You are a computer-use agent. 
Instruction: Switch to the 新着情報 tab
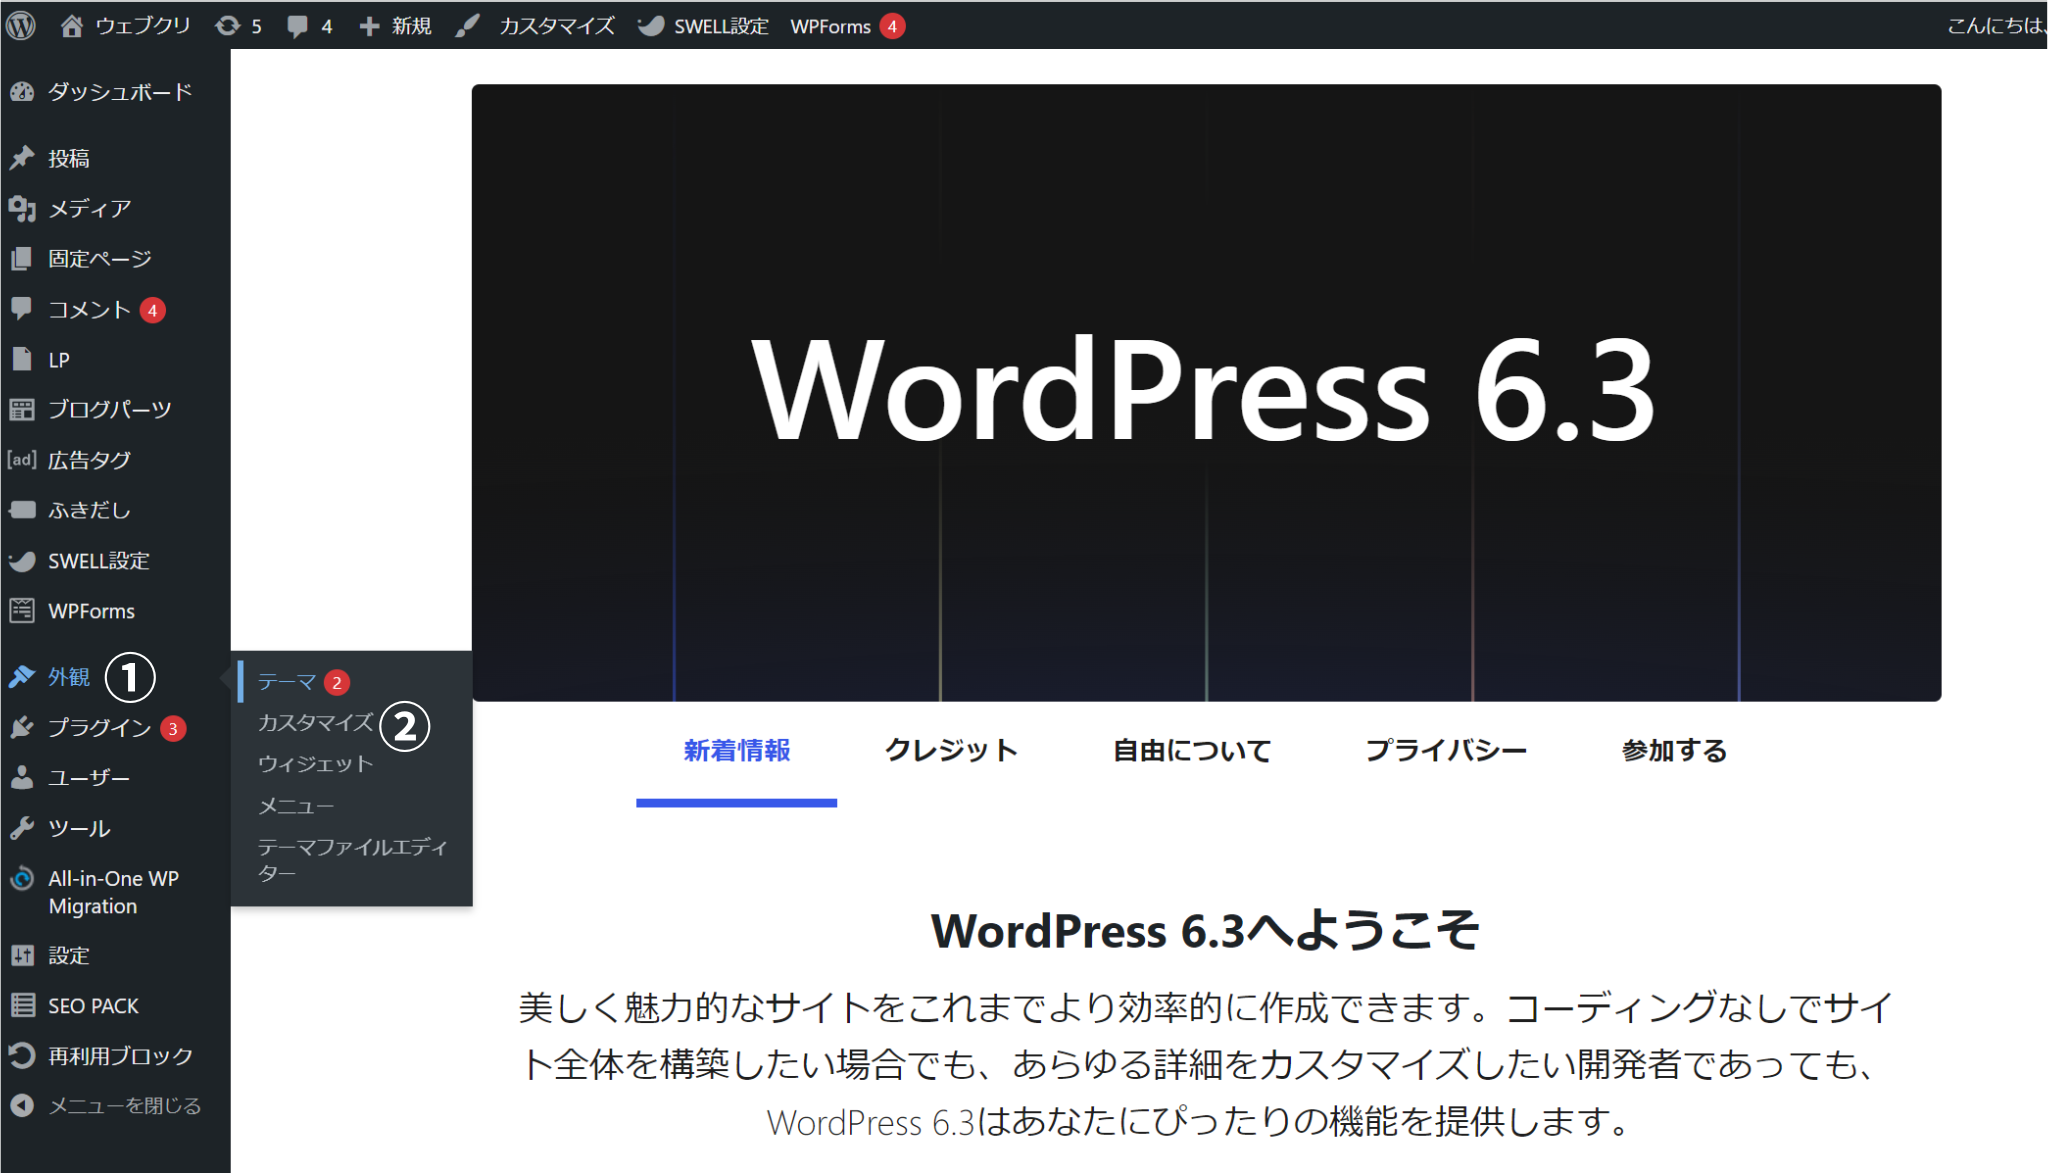[x=737, y=751]
